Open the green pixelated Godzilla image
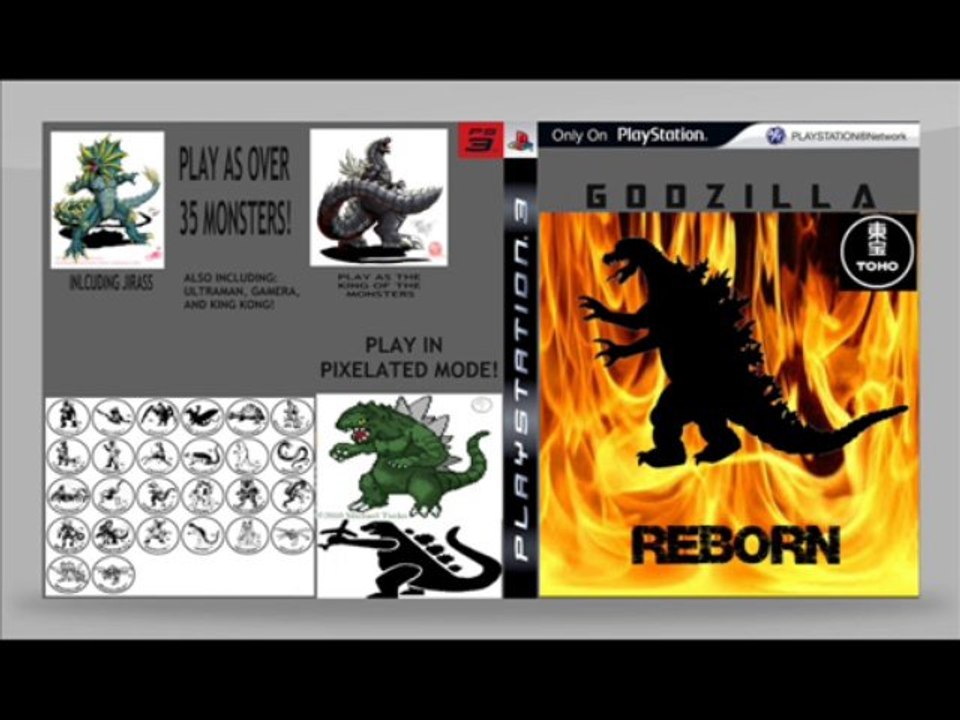The width and height of the screenshot is (960, 720). [409, 458]
